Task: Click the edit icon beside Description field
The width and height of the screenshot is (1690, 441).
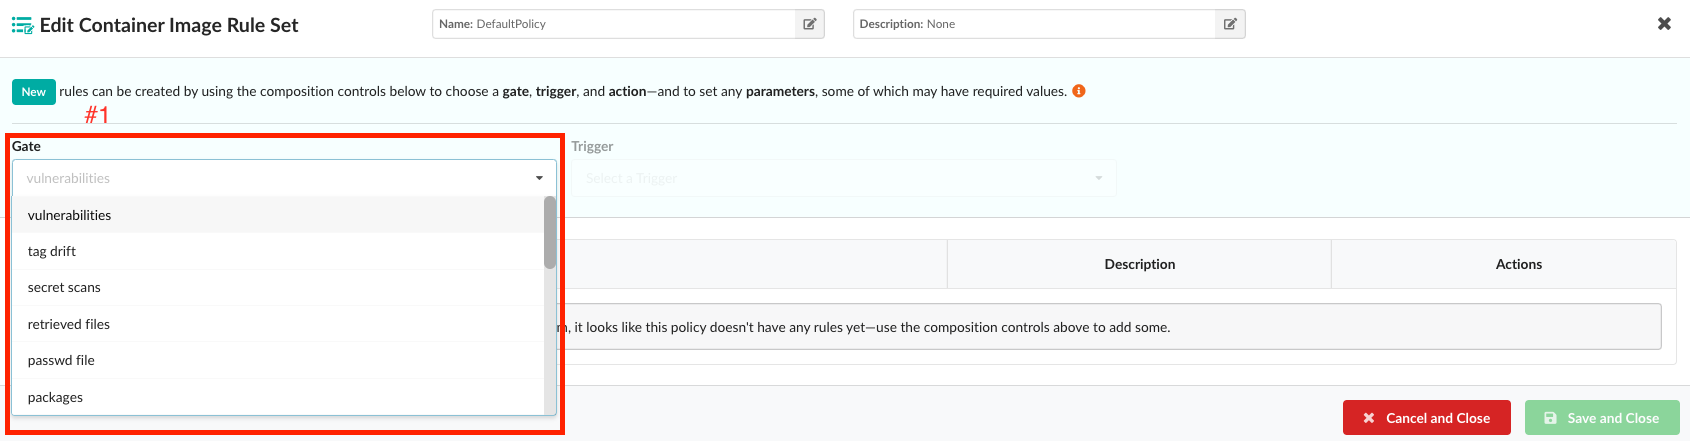Action: (x=1230, y=24)
